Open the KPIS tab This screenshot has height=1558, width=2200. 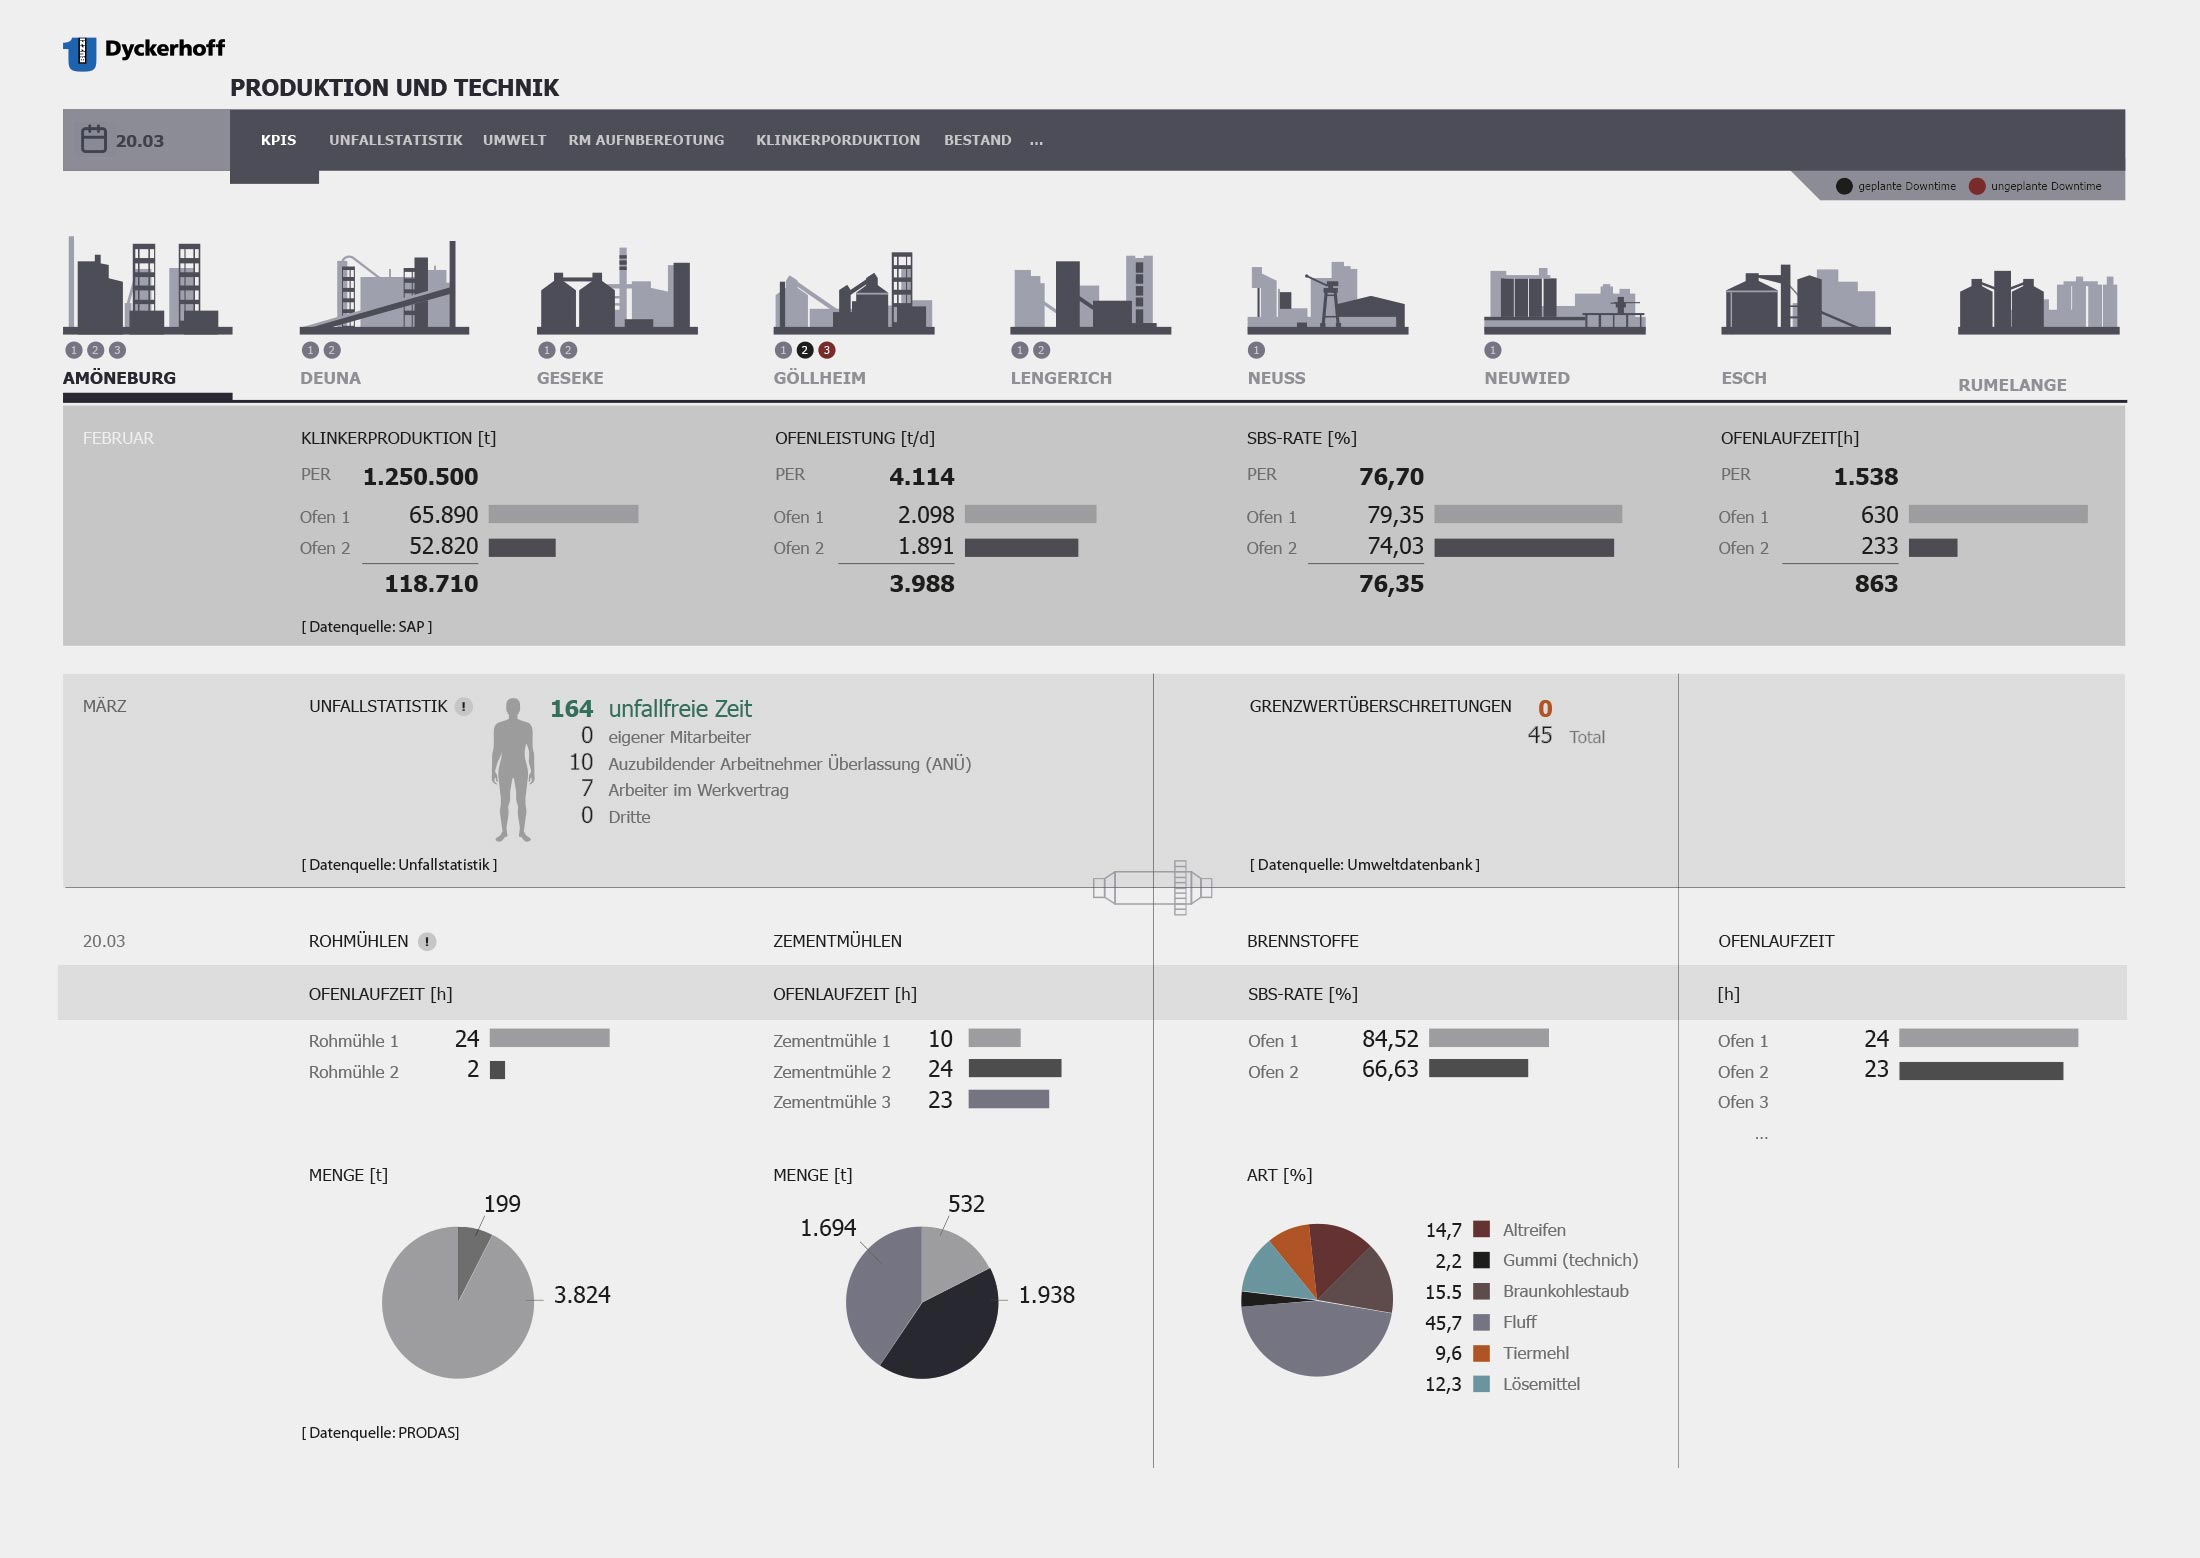(278, 140)
